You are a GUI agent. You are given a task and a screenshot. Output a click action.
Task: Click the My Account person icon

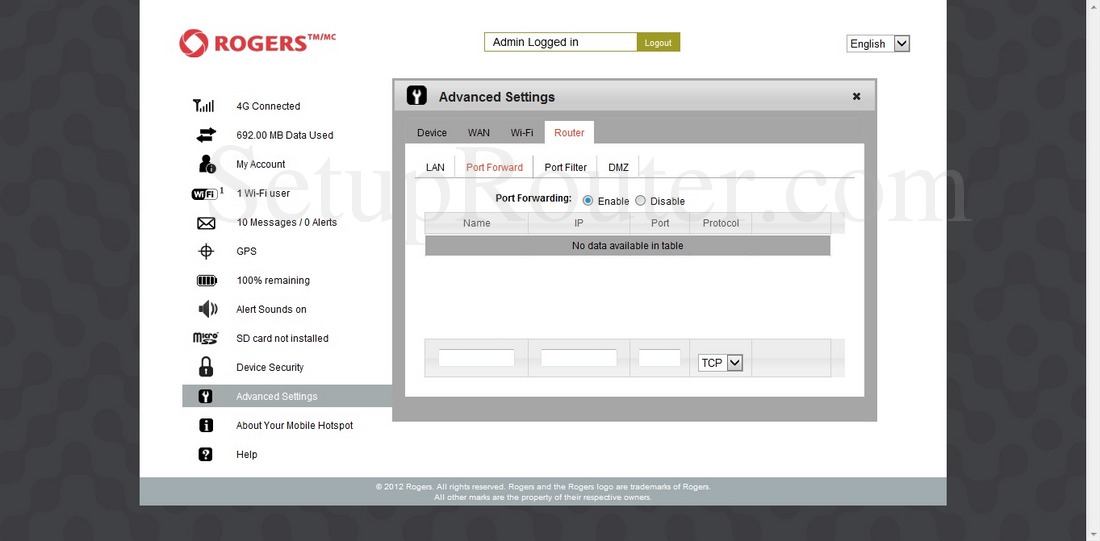pos(206,164)
